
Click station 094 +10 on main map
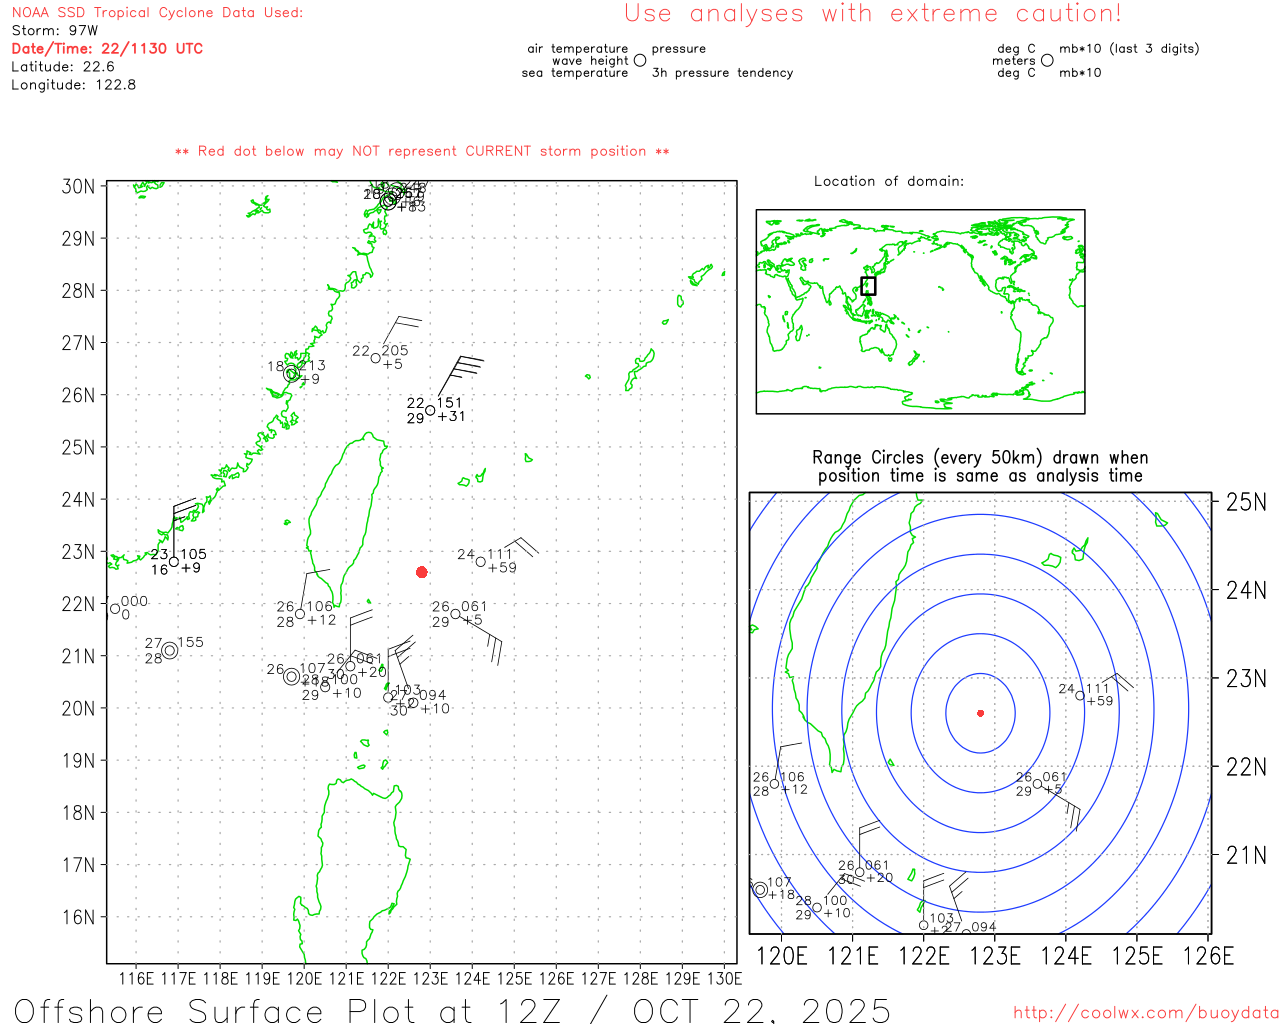click(413, 702)
